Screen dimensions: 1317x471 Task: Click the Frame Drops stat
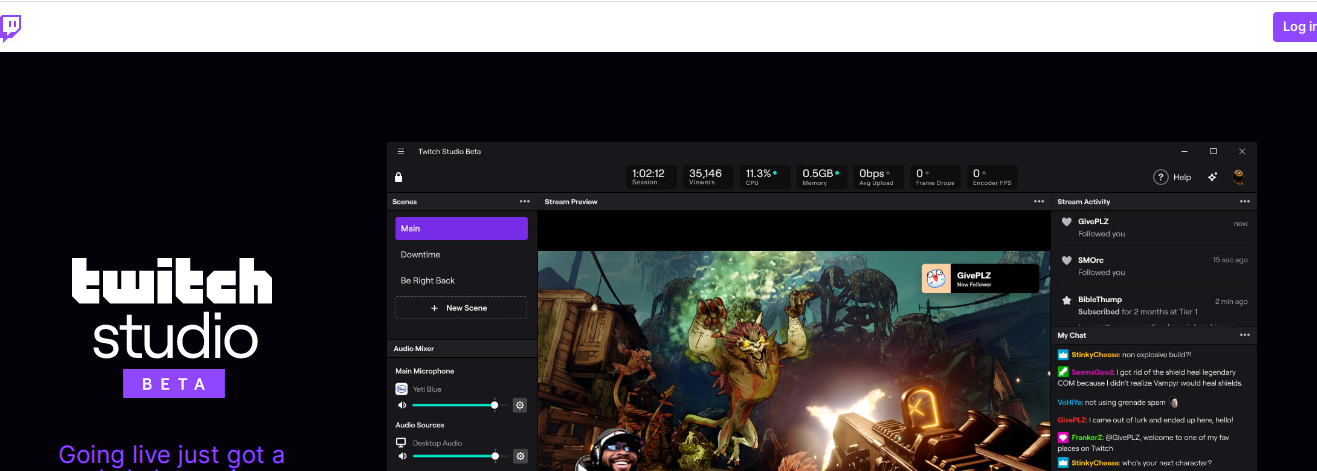tap(936, 177)
